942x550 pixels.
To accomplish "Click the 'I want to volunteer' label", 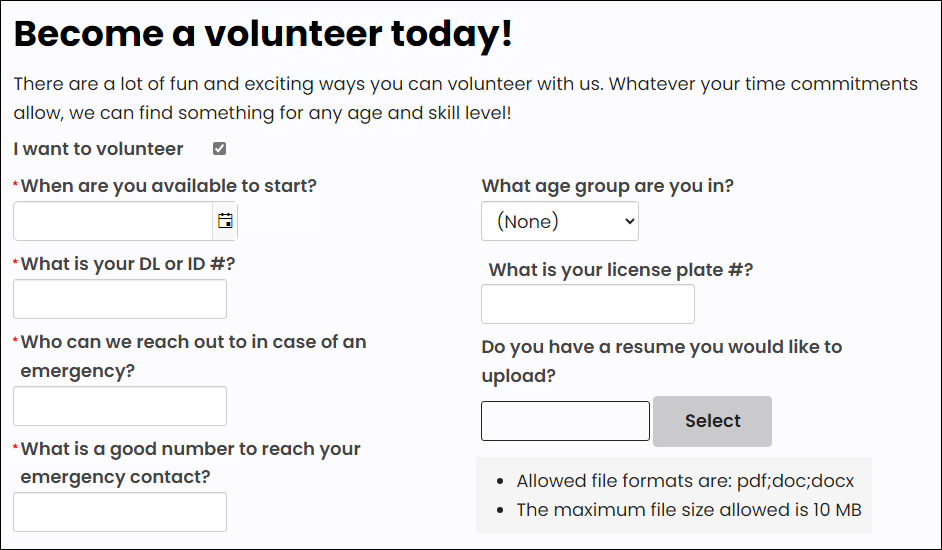I will 99,149.
